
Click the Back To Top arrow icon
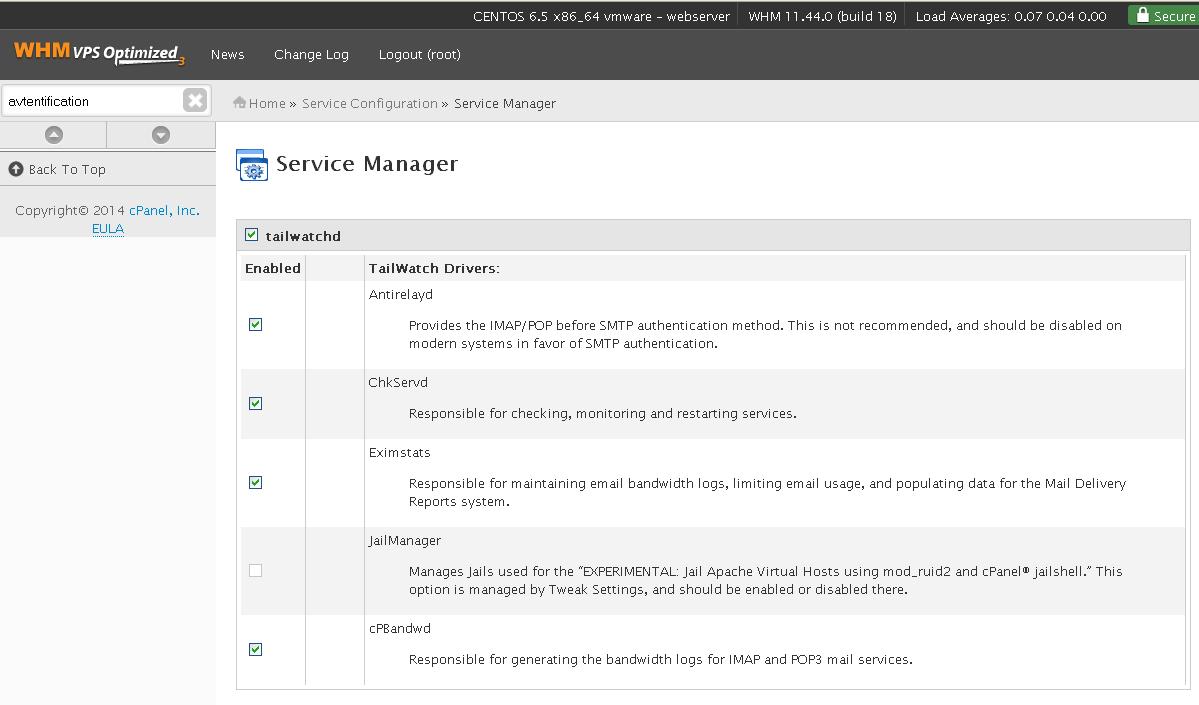16,169
